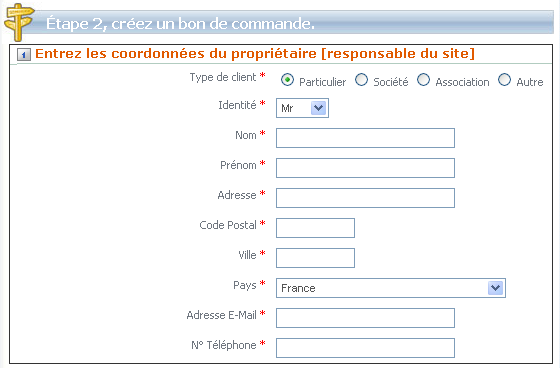Focus the Nom text field

pyautogui.click(x=365, y=138)
